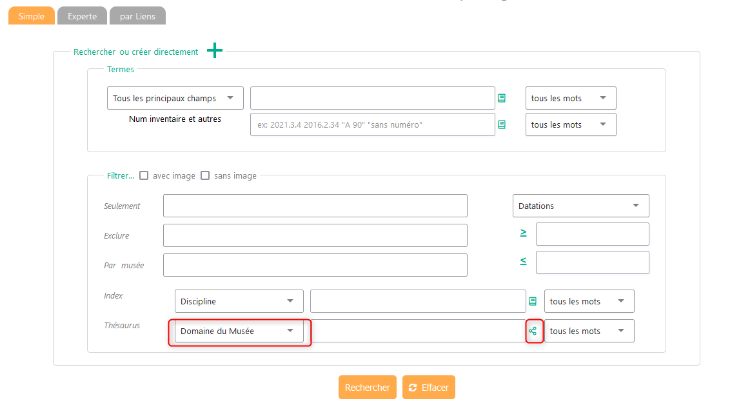Open the index book icon beside main terms field
This screenshot has height=414, width=741.
pos(502,98)
